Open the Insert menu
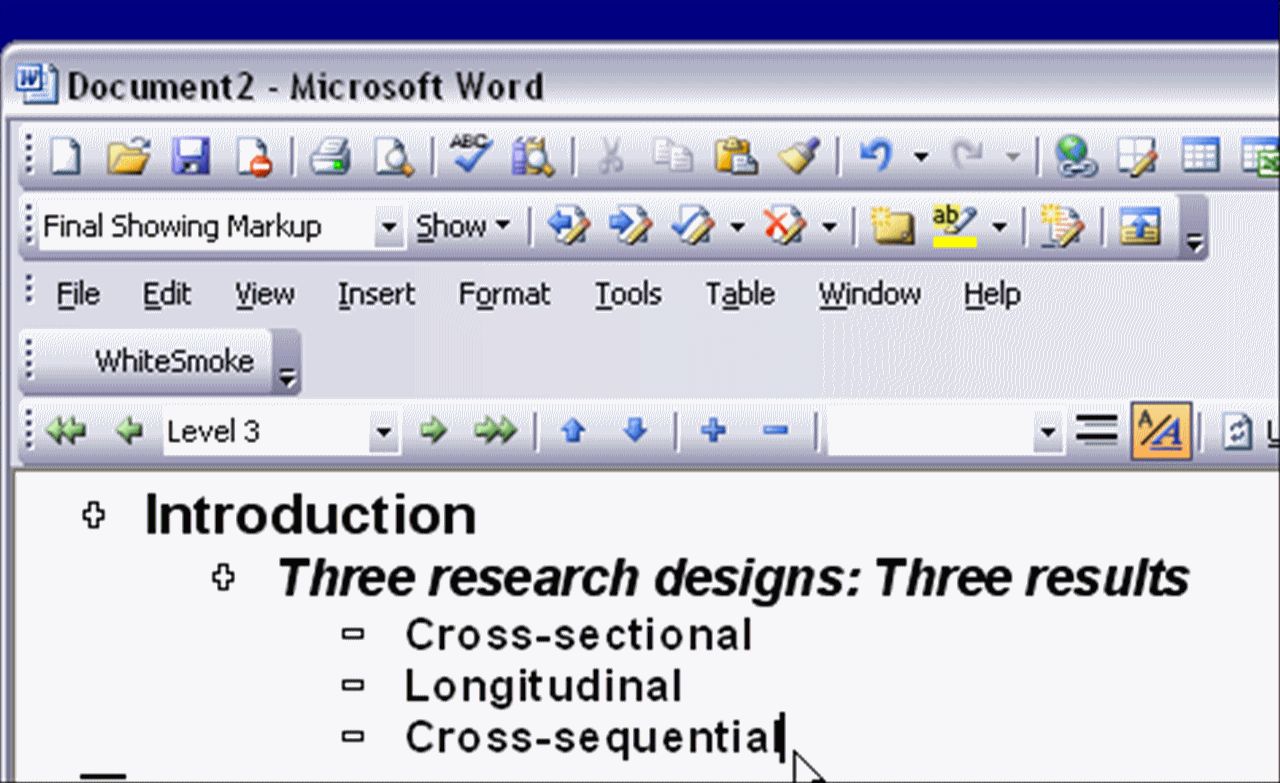This screenshot has height=783, width=1280. [376, 294]
